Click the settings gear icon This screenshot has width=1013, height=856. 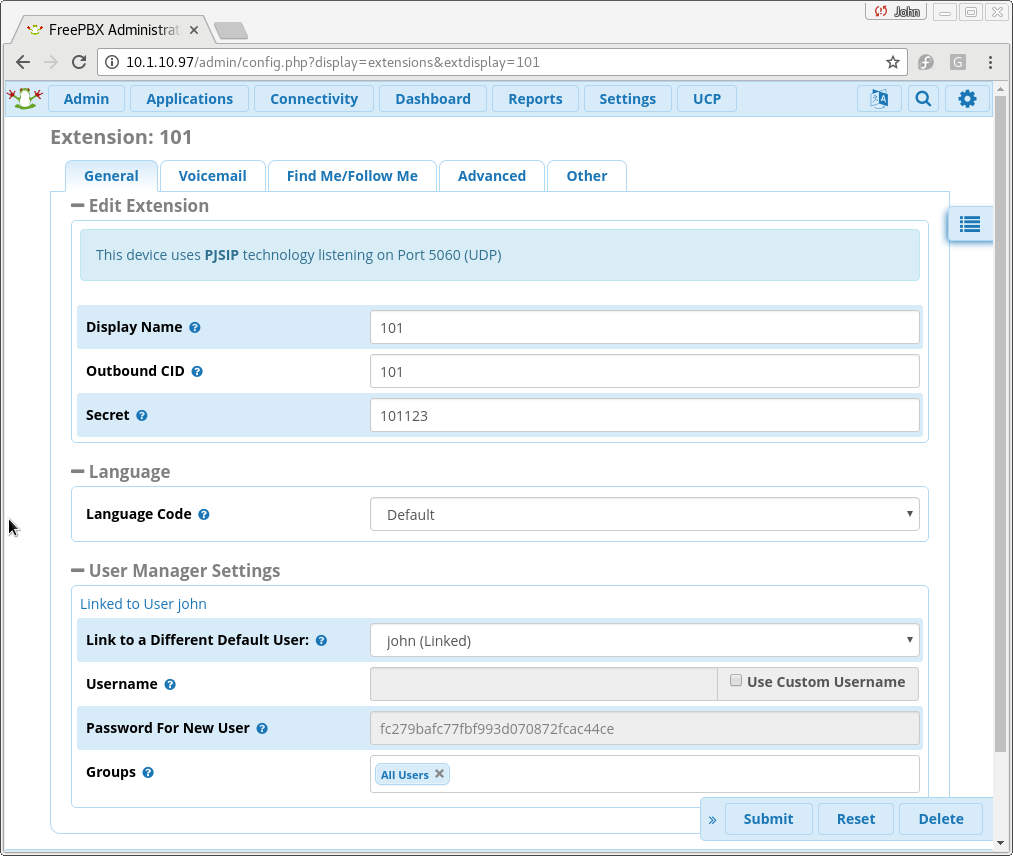point(967,98)
